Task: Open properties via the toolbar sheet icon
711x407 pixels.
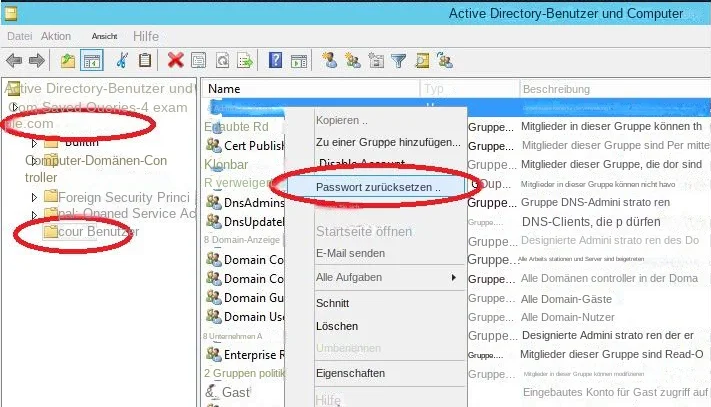Action: click(x=199, y=60)
